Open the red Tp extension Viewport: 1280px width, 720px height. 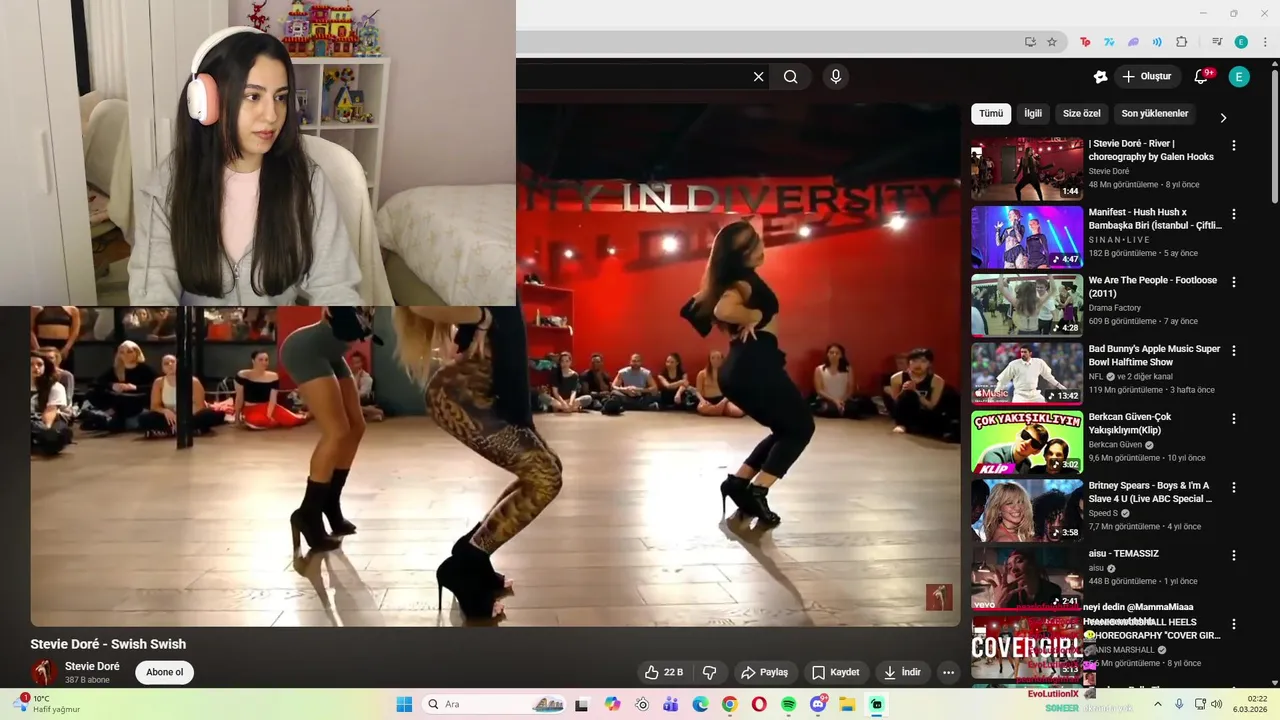pyautogui.click(x=1085, y=42)
